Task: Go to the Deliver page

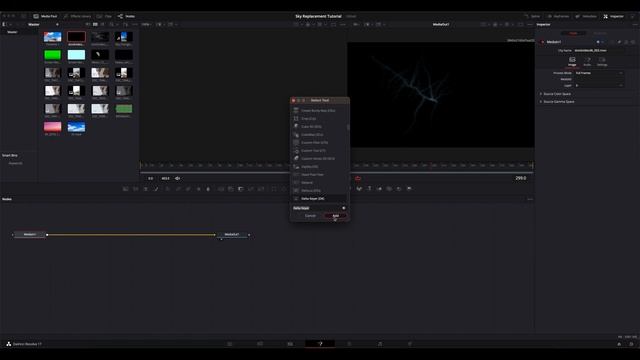Action: (410, 344)
